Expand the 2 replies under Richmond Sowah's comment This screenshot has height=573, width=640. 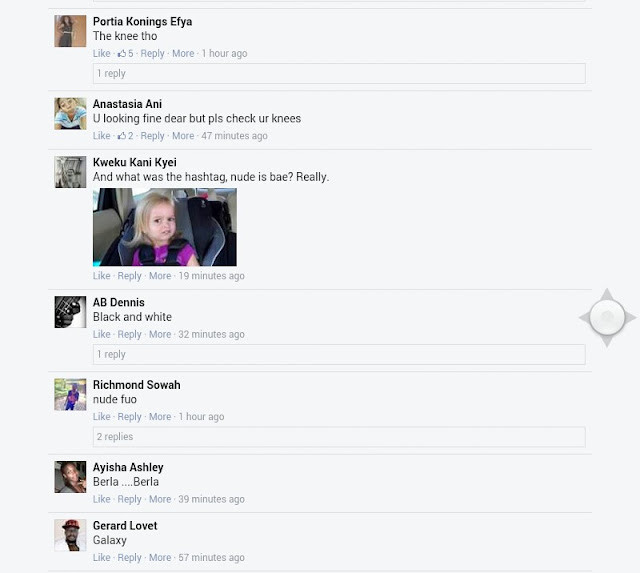[x=339, y=437]
